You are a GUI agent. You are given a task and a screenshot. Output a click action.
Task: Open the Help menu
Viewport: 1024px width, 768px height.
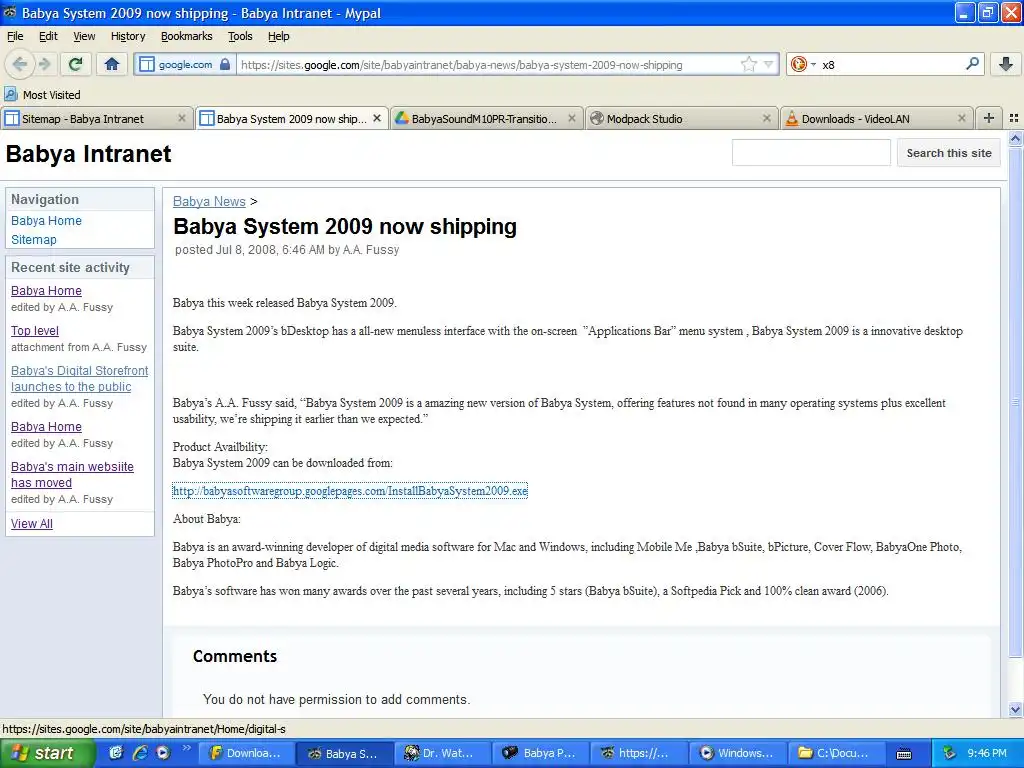(x=278, y=37)
